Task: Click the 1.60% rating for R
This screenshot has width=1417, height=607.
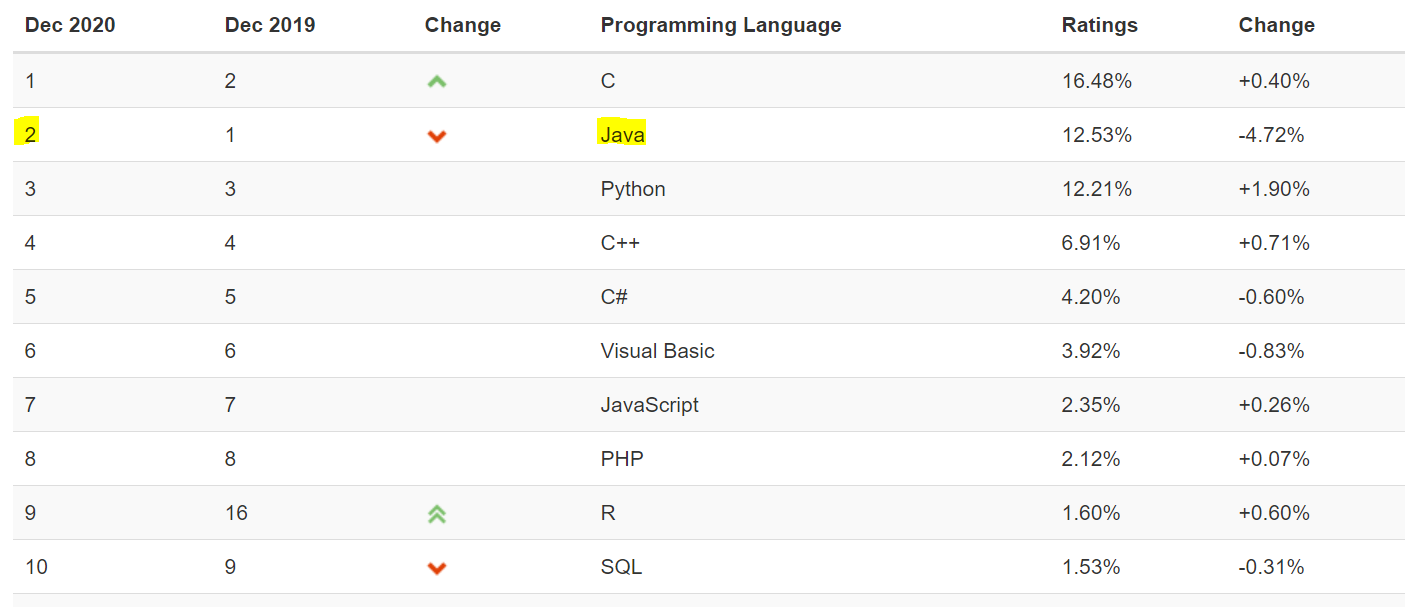Action: pos(1091,513)
